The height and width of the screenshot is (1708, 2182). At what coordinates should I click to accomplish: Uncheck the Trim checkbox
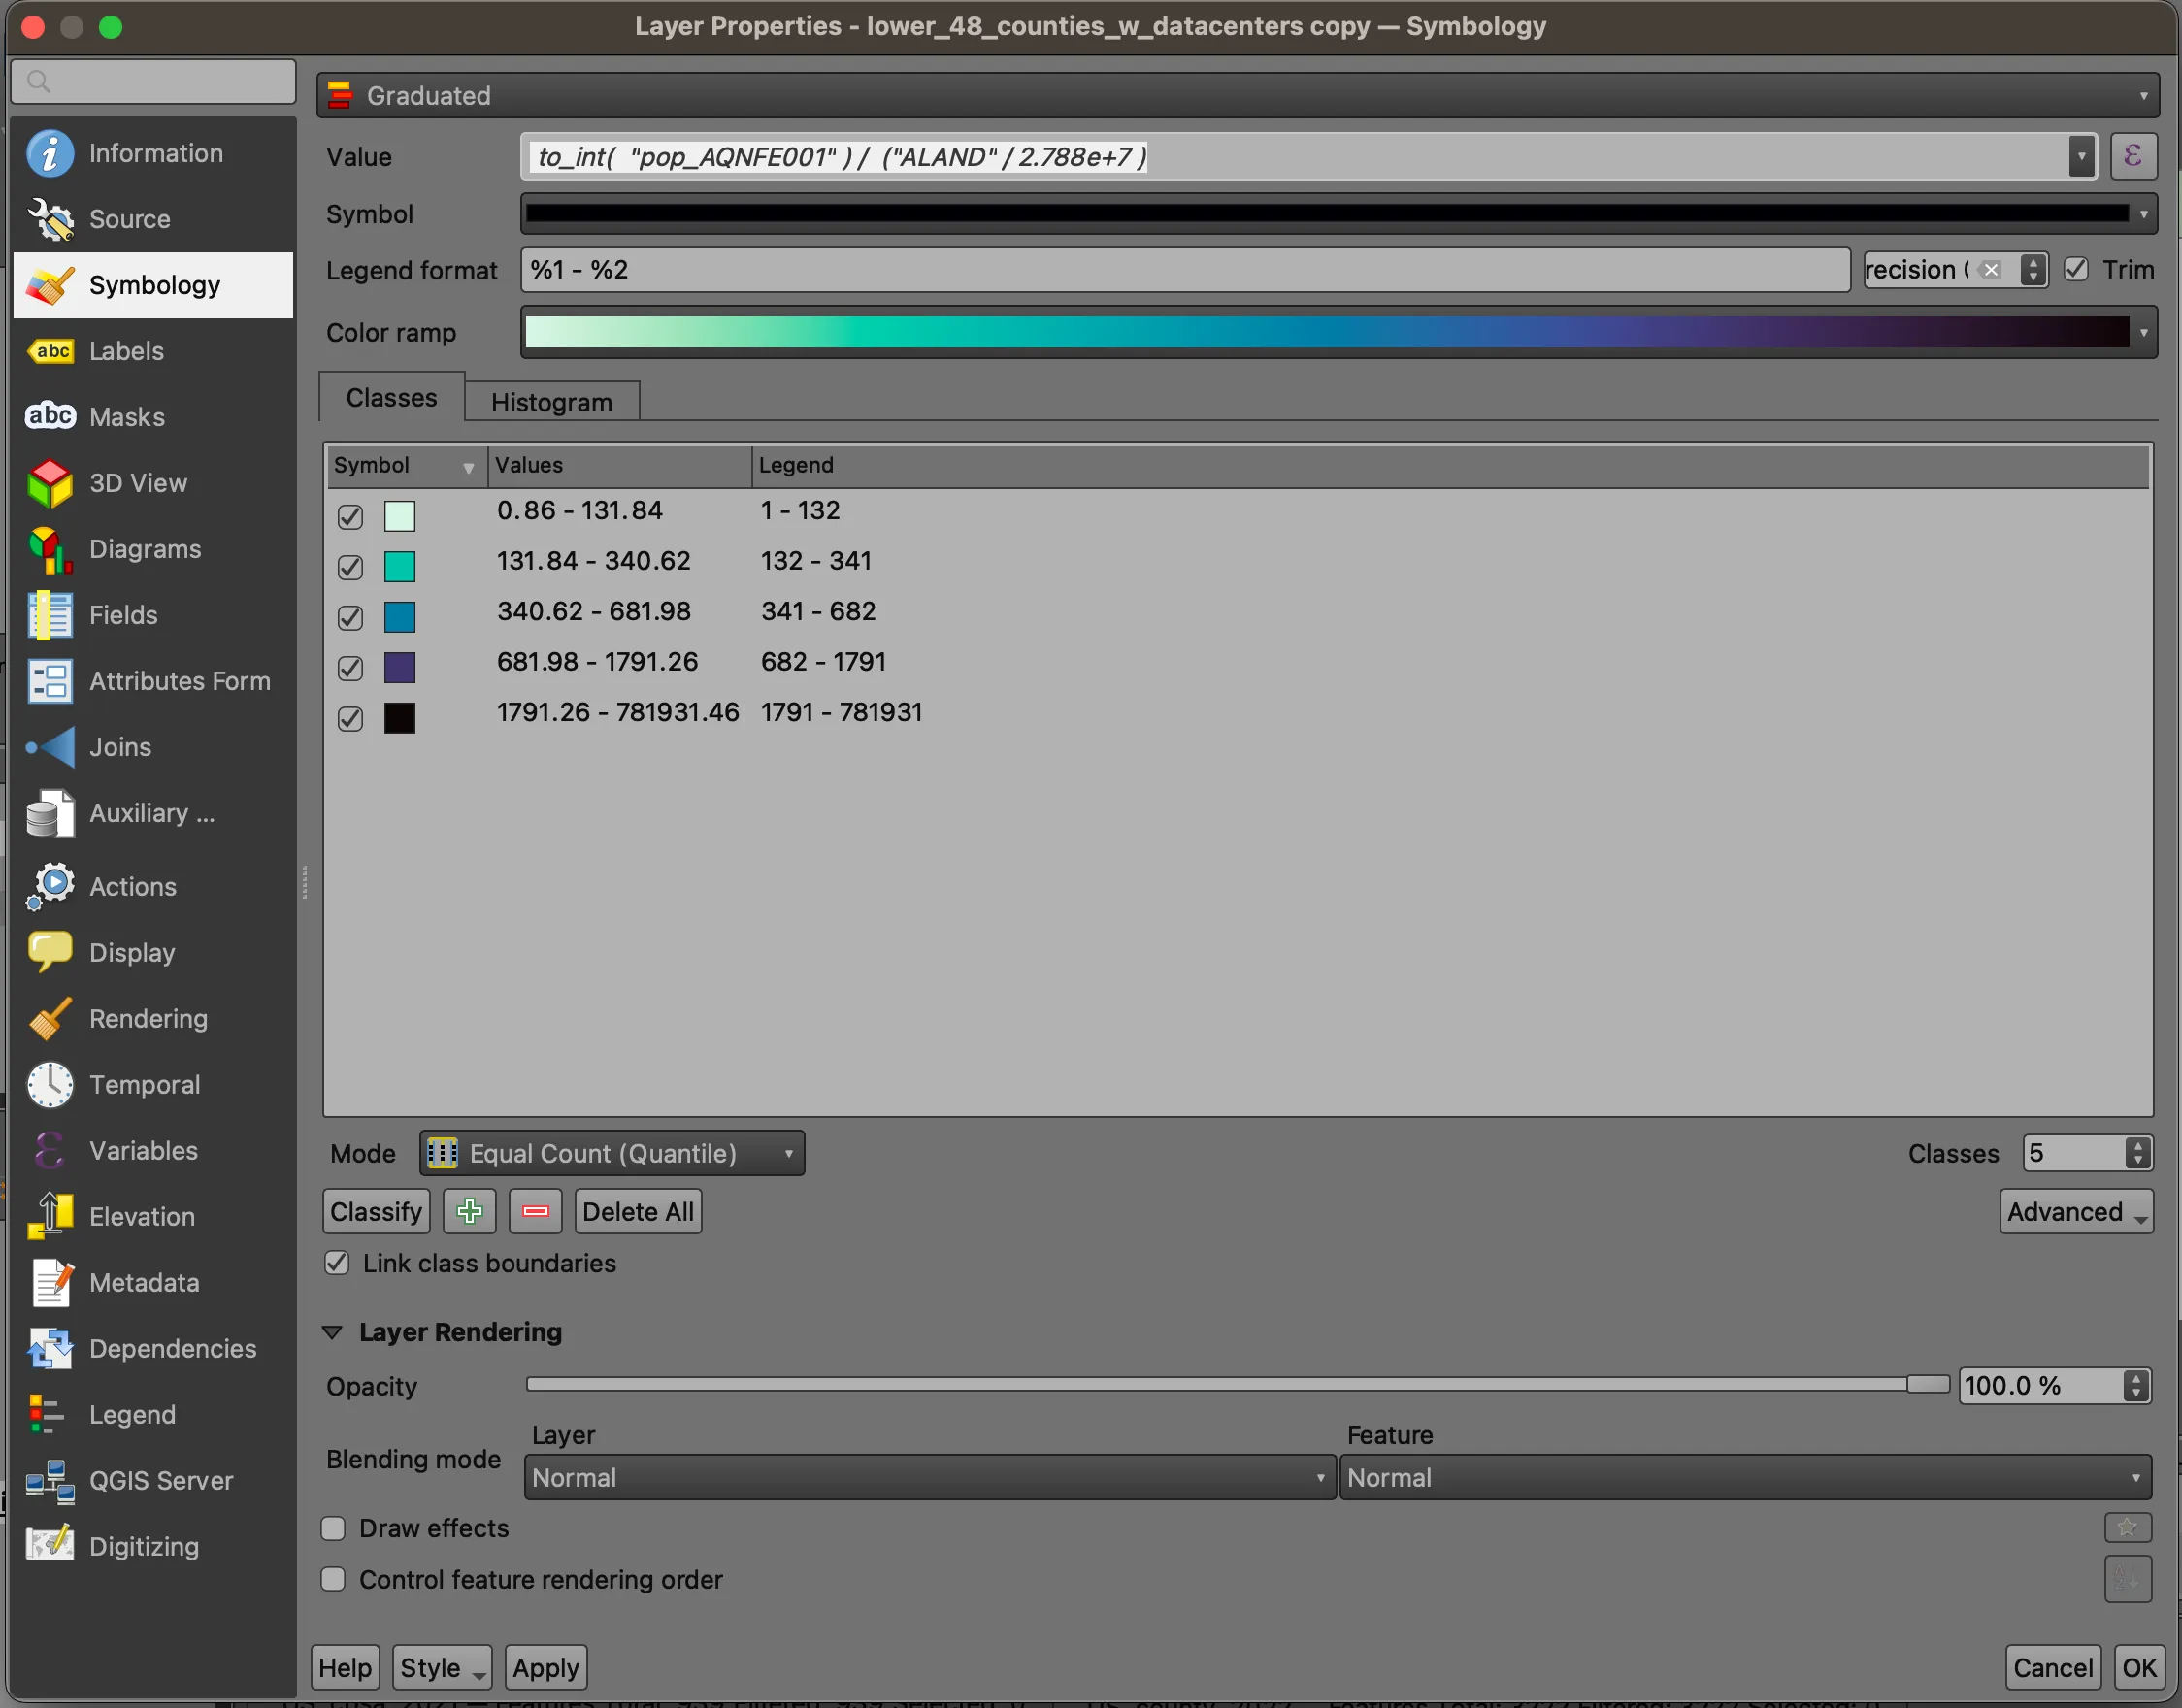point(2076,269)
